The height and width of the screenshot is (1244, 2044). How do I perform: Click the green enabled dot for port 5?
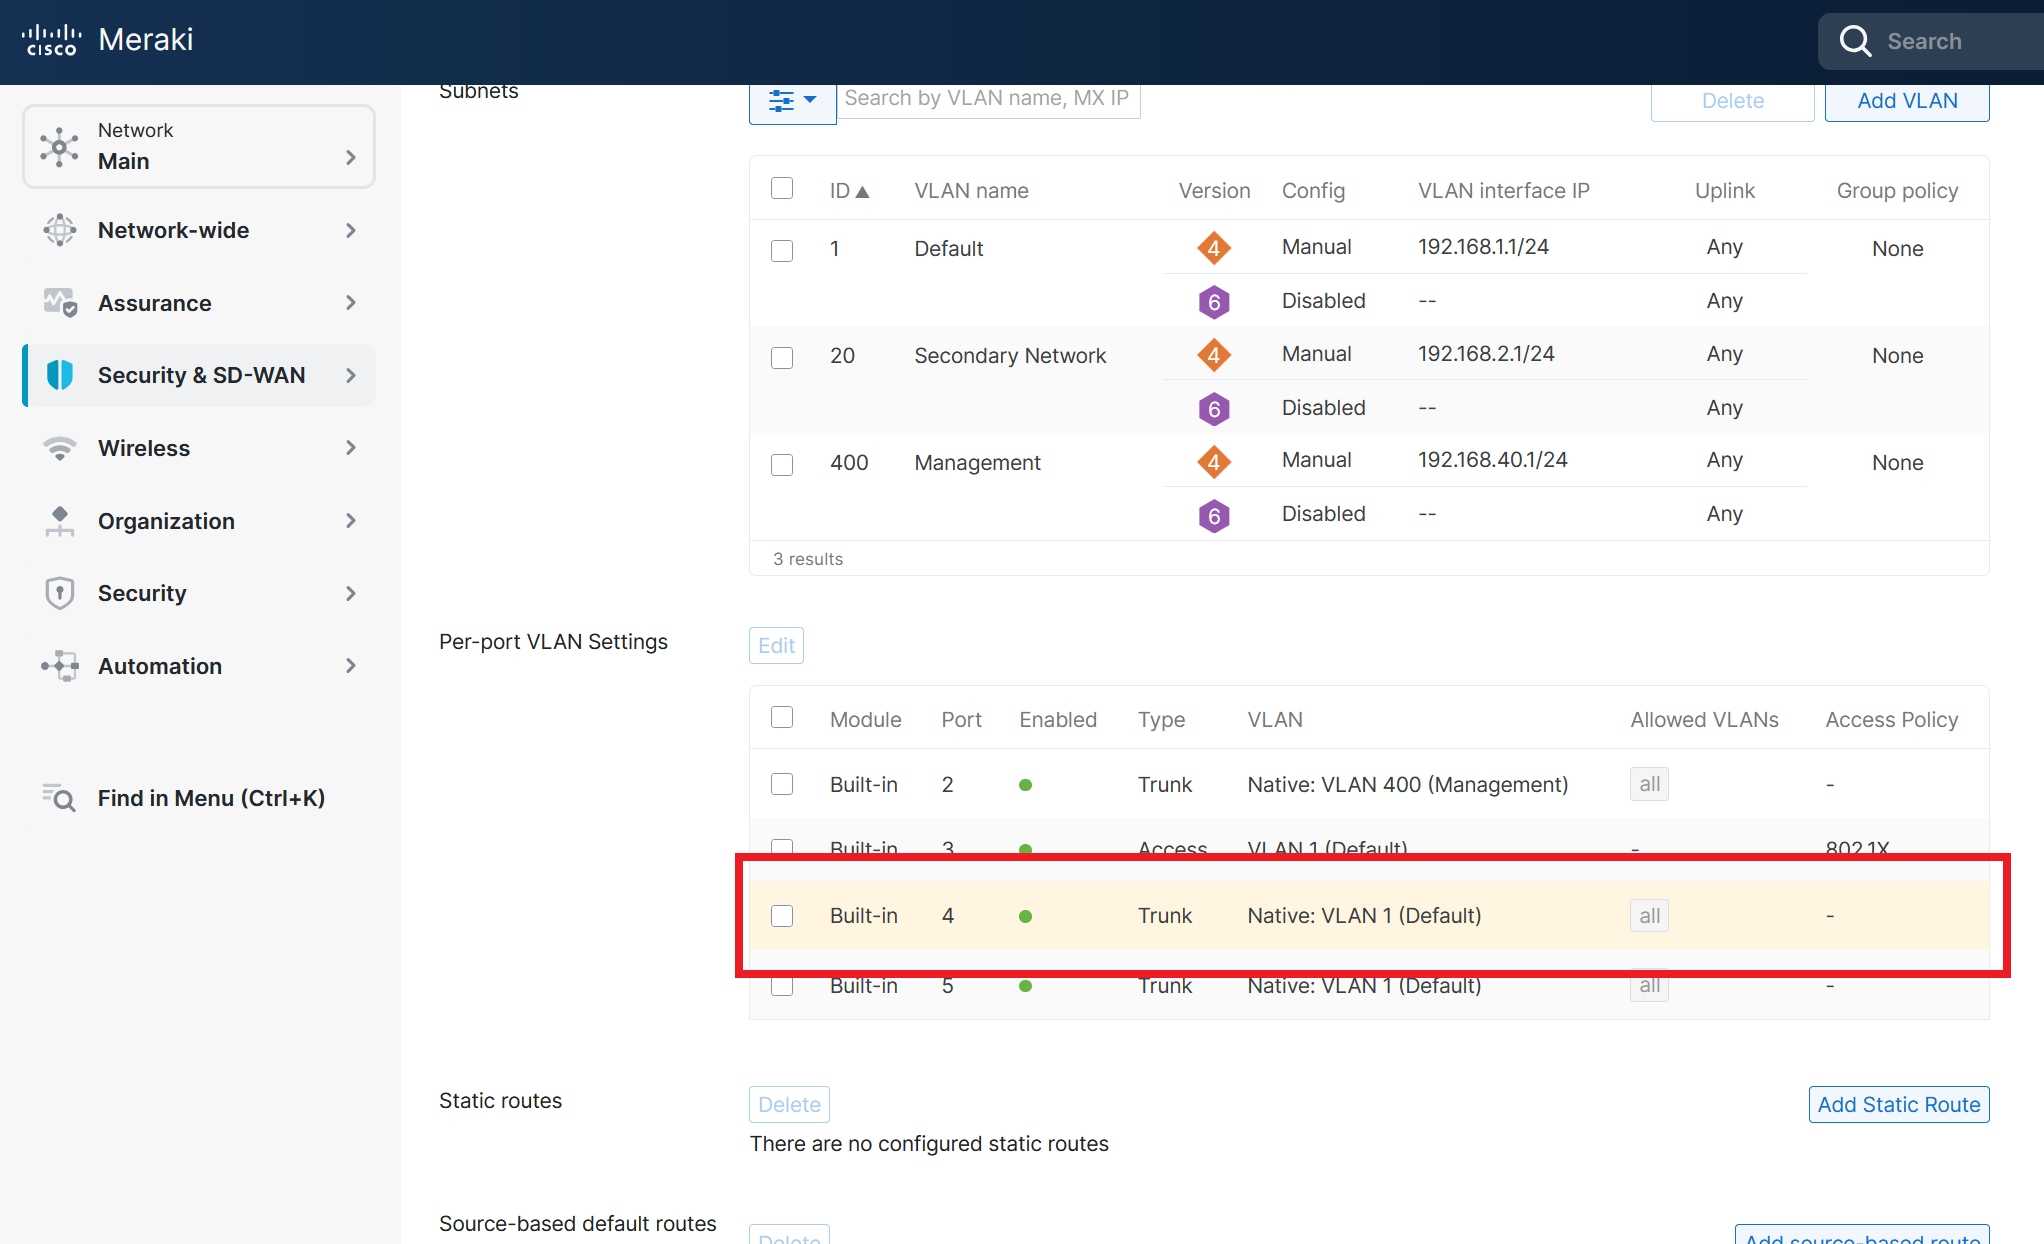(1025, 986)
